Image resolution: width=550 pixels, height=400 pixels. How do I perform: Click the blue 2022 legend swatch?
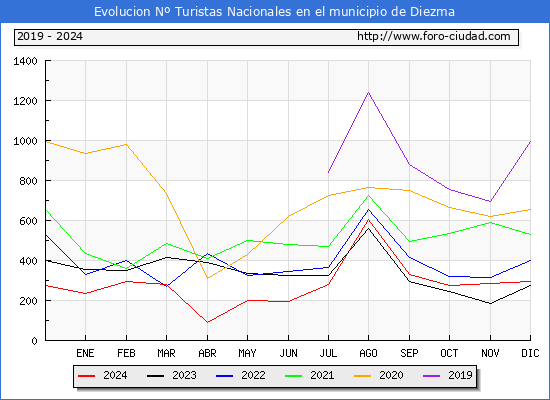[224, 376]
